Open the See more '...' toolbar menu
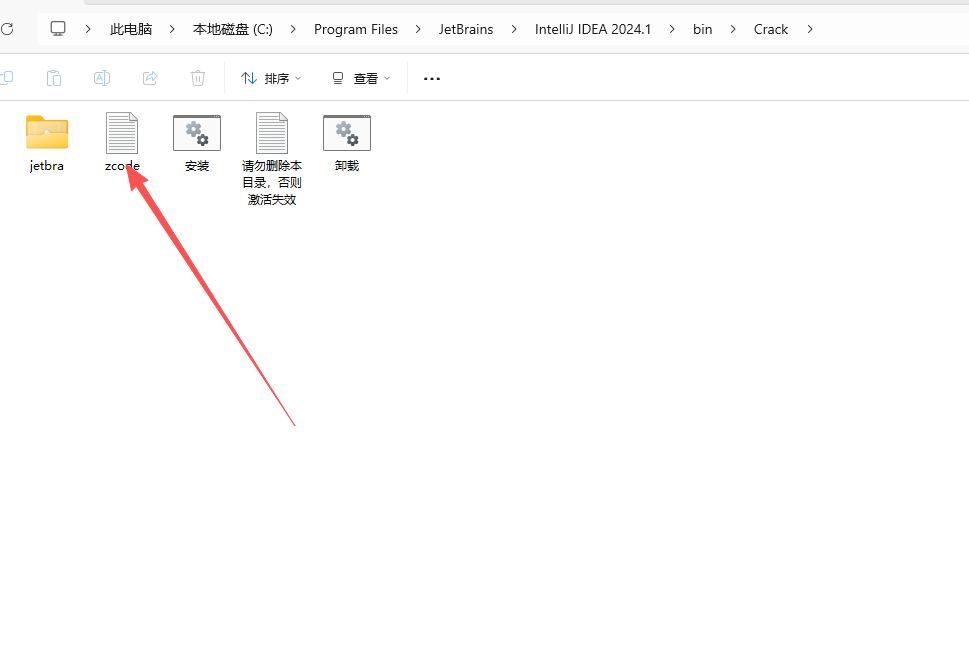 (431, 77)
